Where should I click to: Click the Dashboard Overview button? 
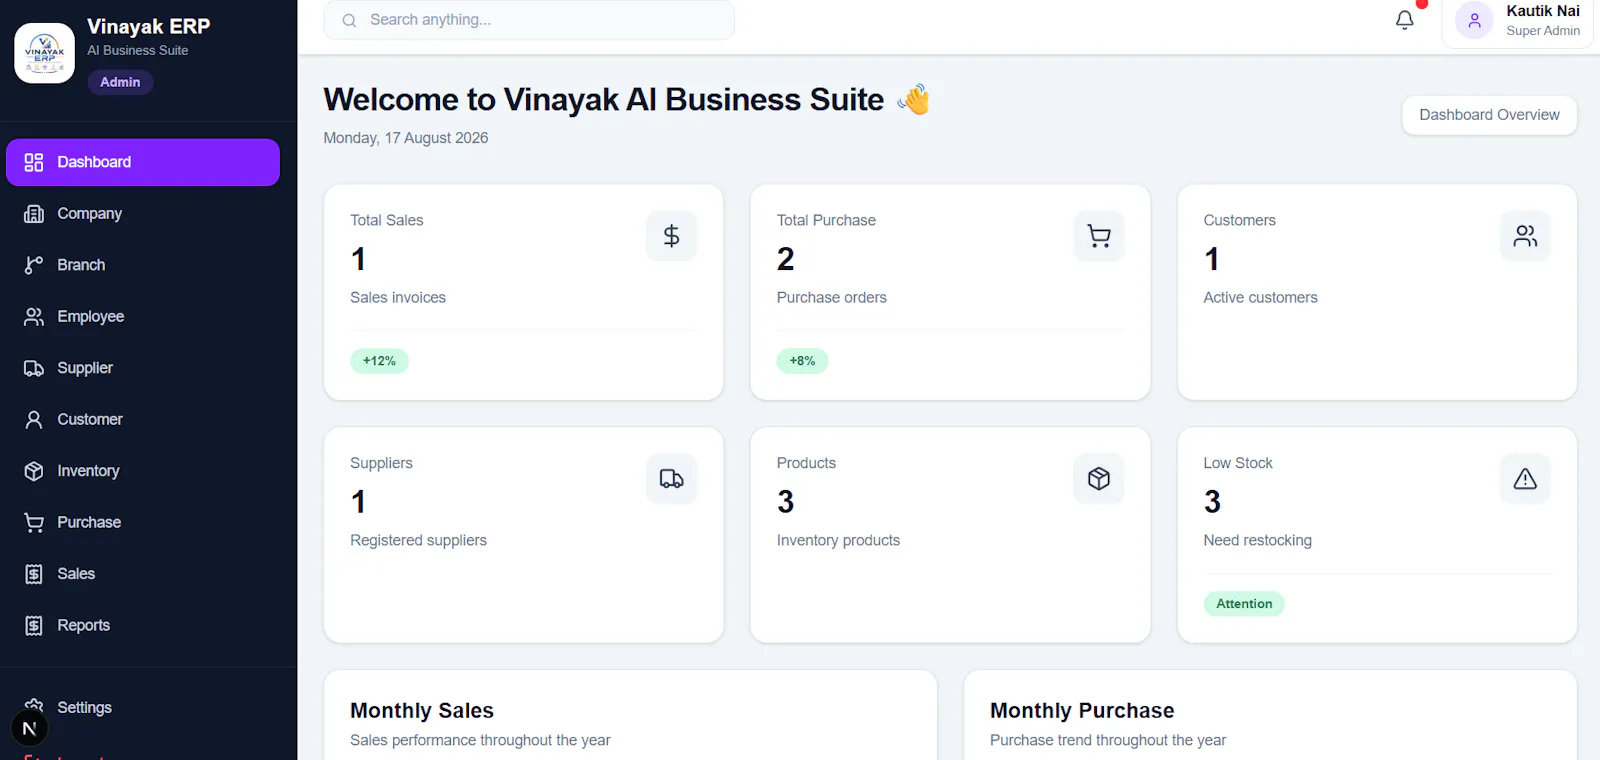point(1489,115)
